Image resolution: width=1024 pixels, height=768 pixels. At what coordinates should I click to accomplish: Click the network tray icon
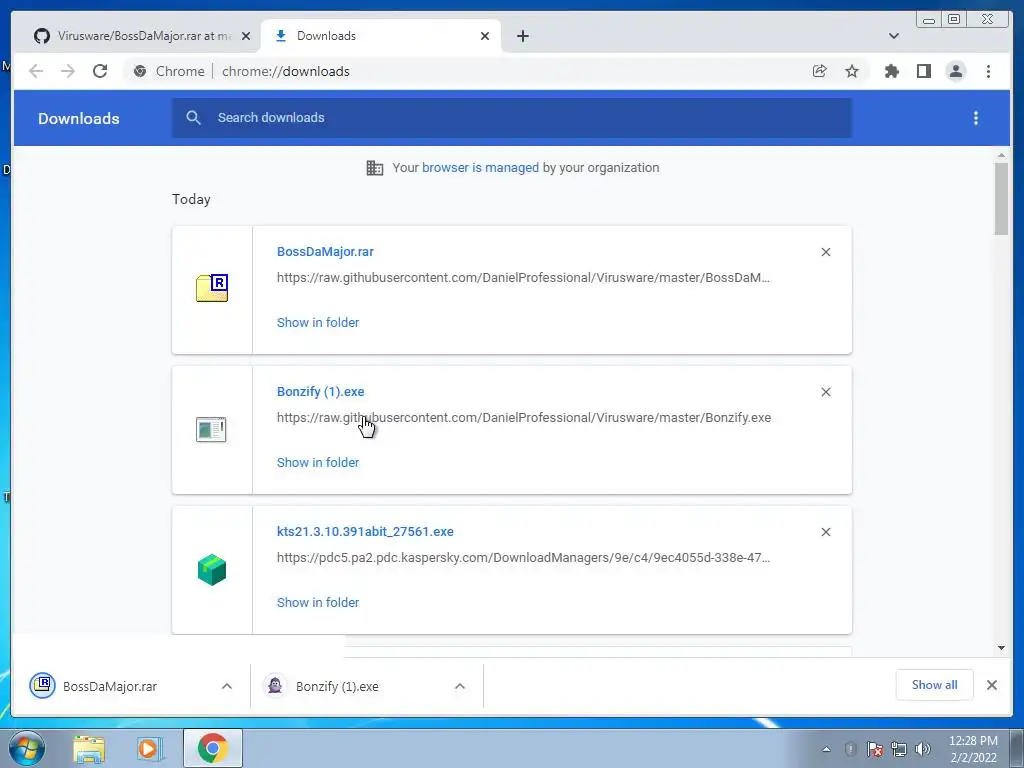(899, 749)
